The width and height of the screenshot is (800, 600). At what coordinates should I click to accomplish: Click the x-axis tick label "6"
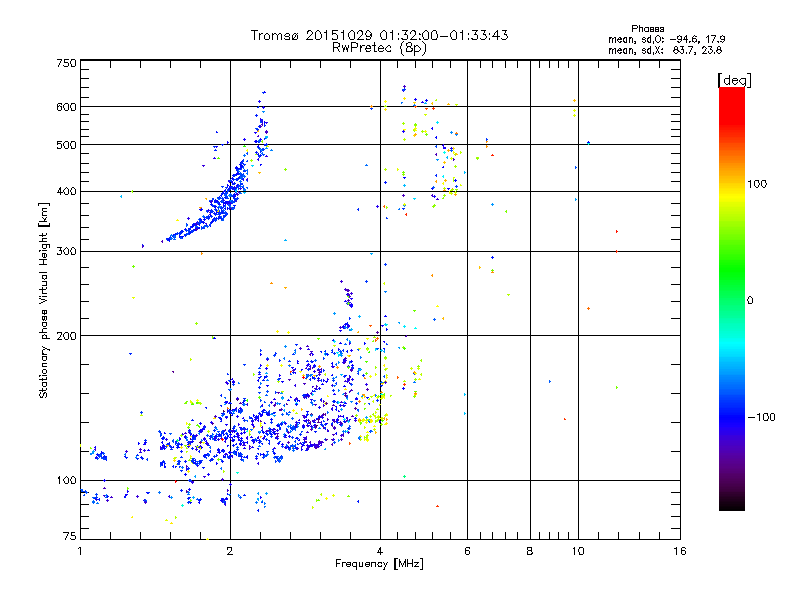click(x=467, y=551)
